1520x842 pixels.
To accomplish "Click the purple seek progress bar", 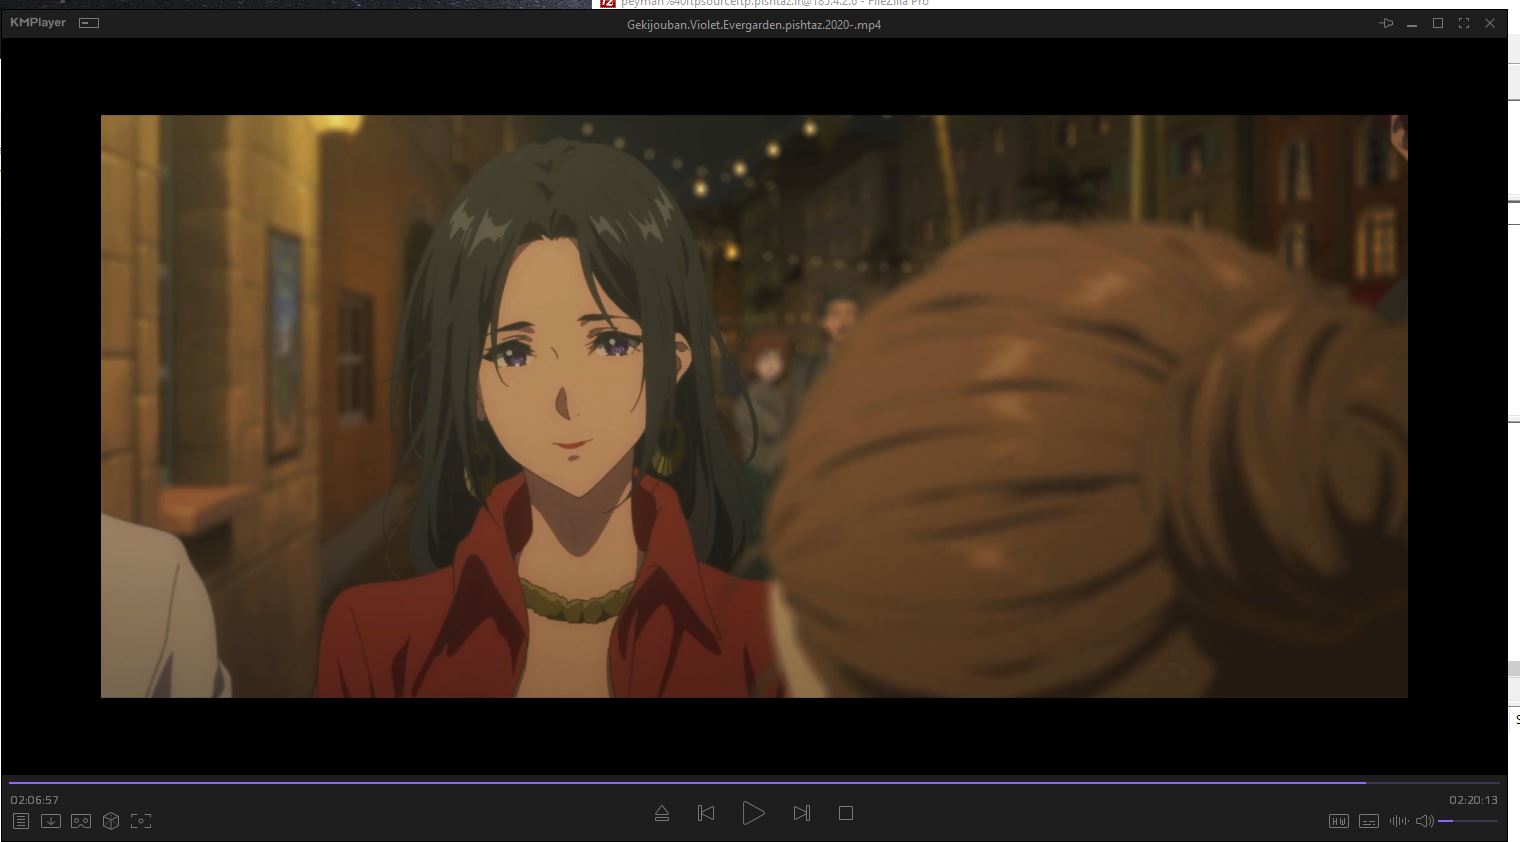I will pos(700,782).
